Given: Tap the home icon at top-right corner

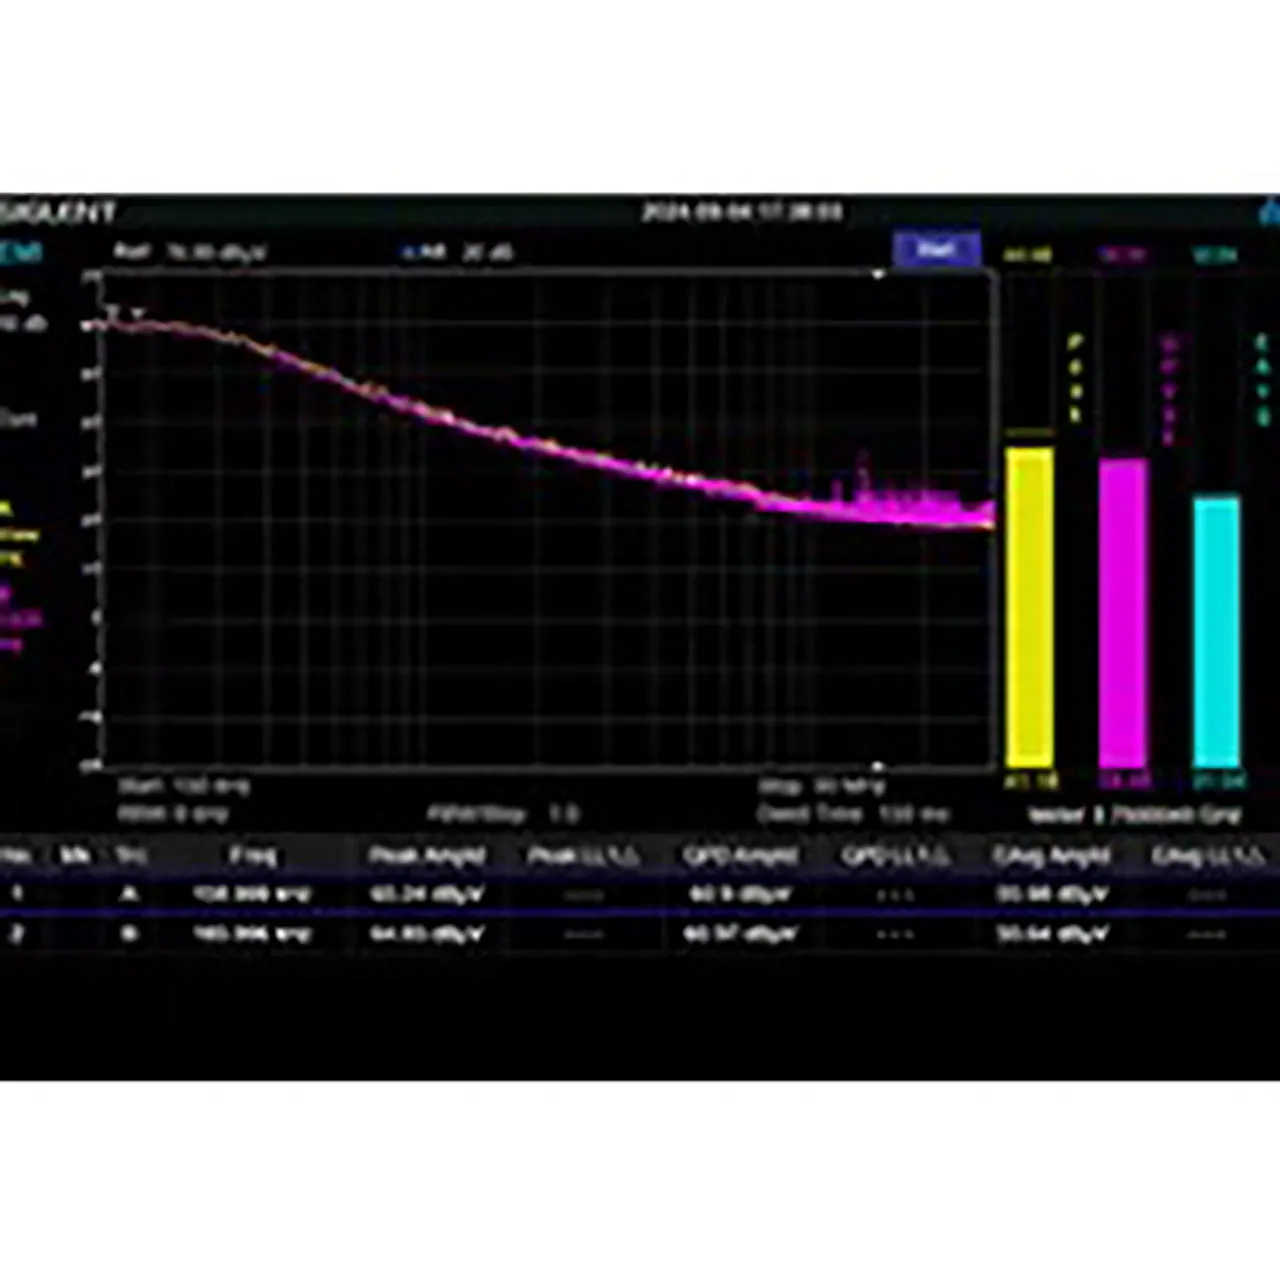Looking at the screenshot, I should tap(1270, 212).
